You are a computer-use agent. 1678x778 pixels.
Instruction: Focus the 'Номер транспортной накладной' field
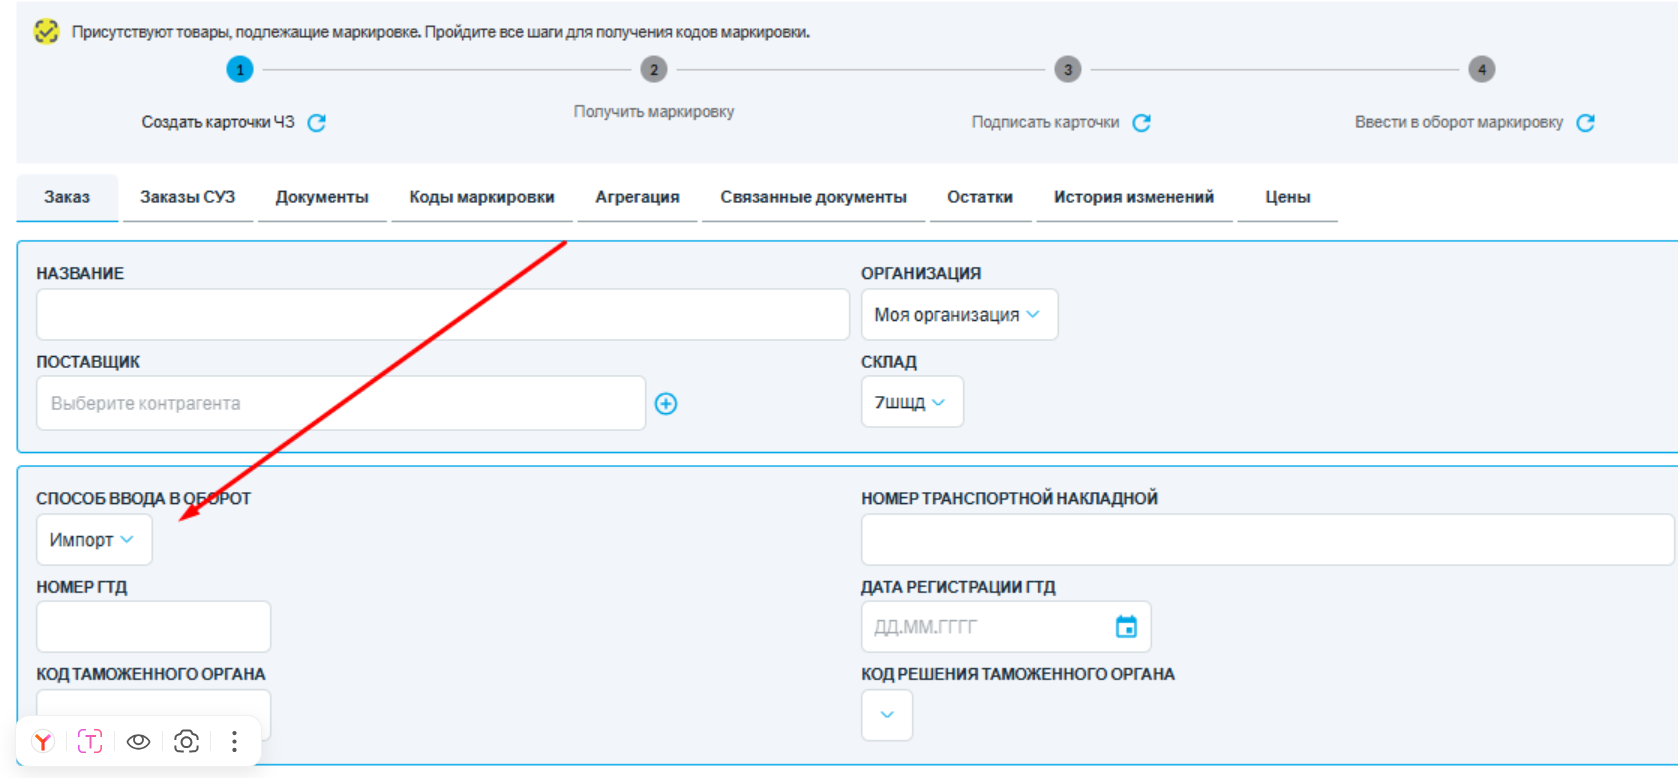point(1266,540)
